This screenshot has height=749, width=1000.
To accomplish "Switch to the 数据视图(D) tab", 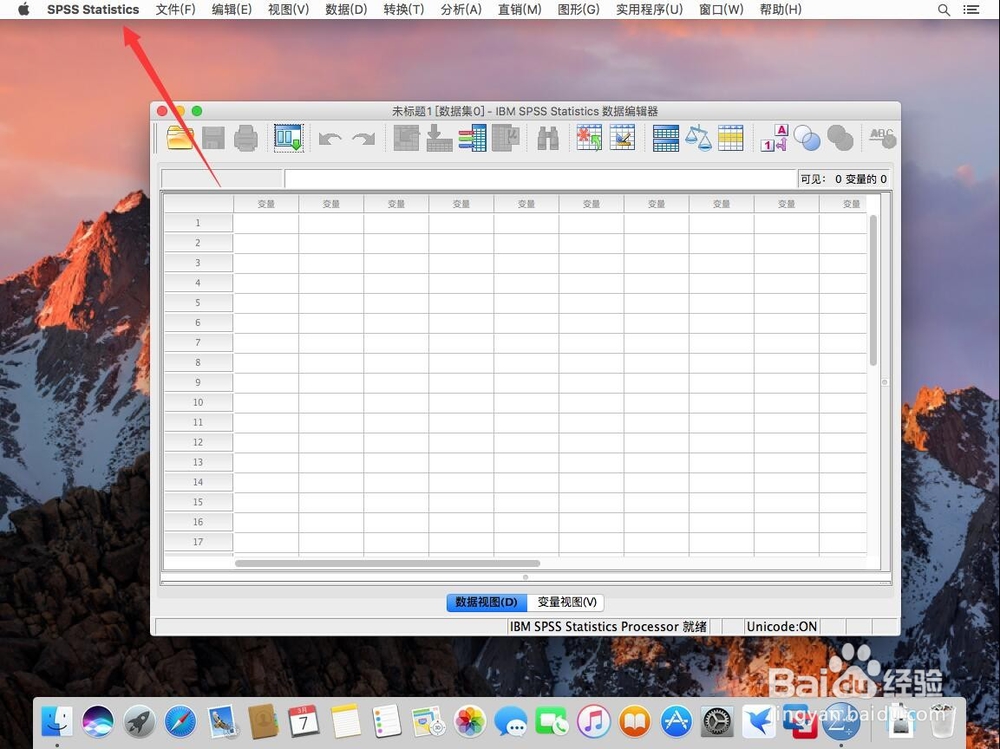I will [x=487, y=602].
